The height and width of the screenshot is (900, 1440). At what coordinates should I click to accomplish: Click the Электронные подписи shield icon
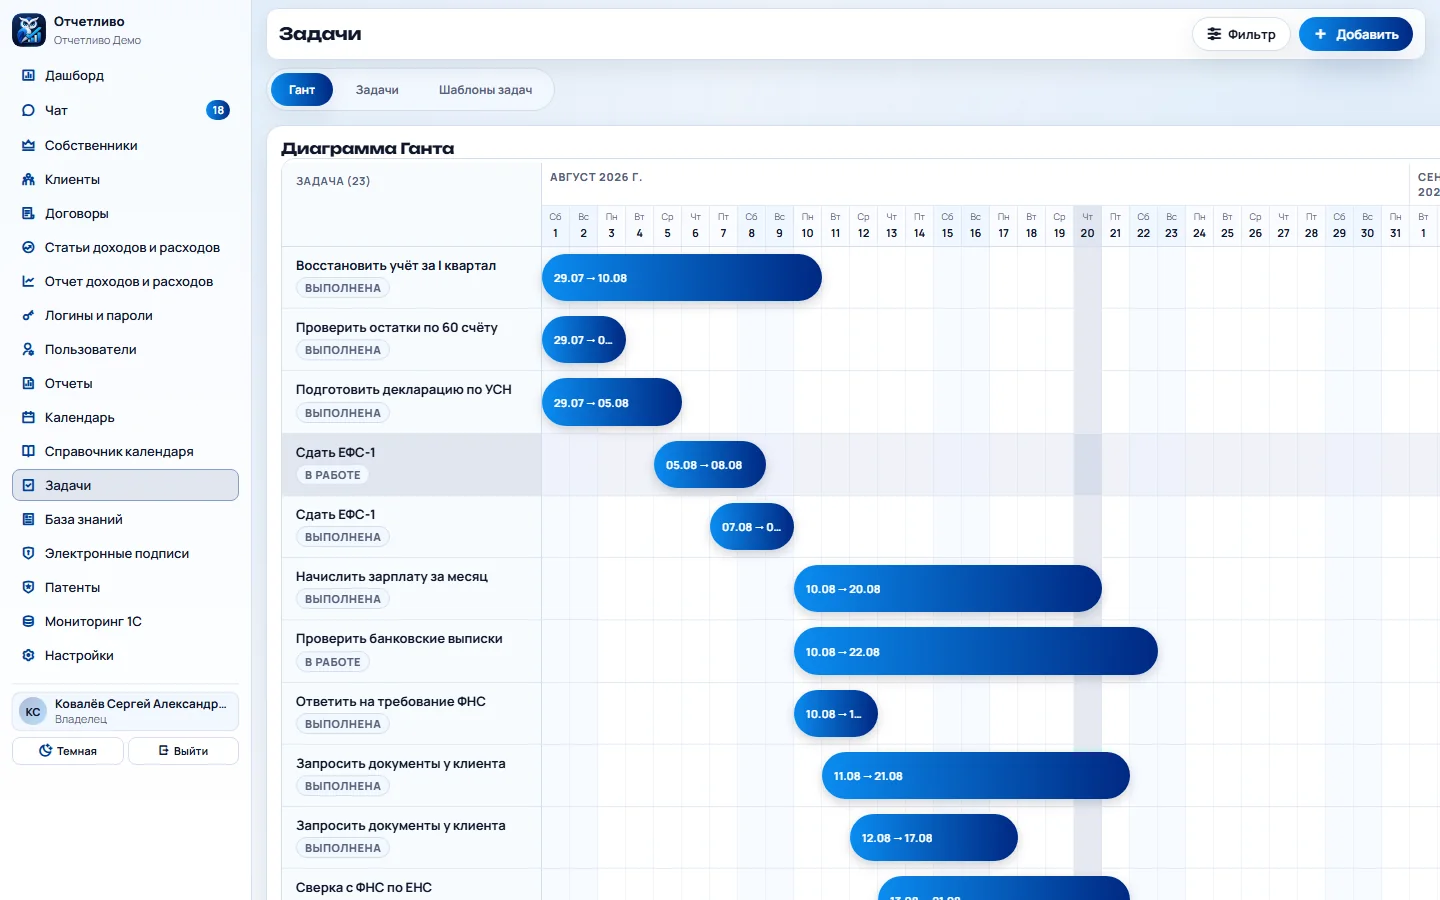28,553
